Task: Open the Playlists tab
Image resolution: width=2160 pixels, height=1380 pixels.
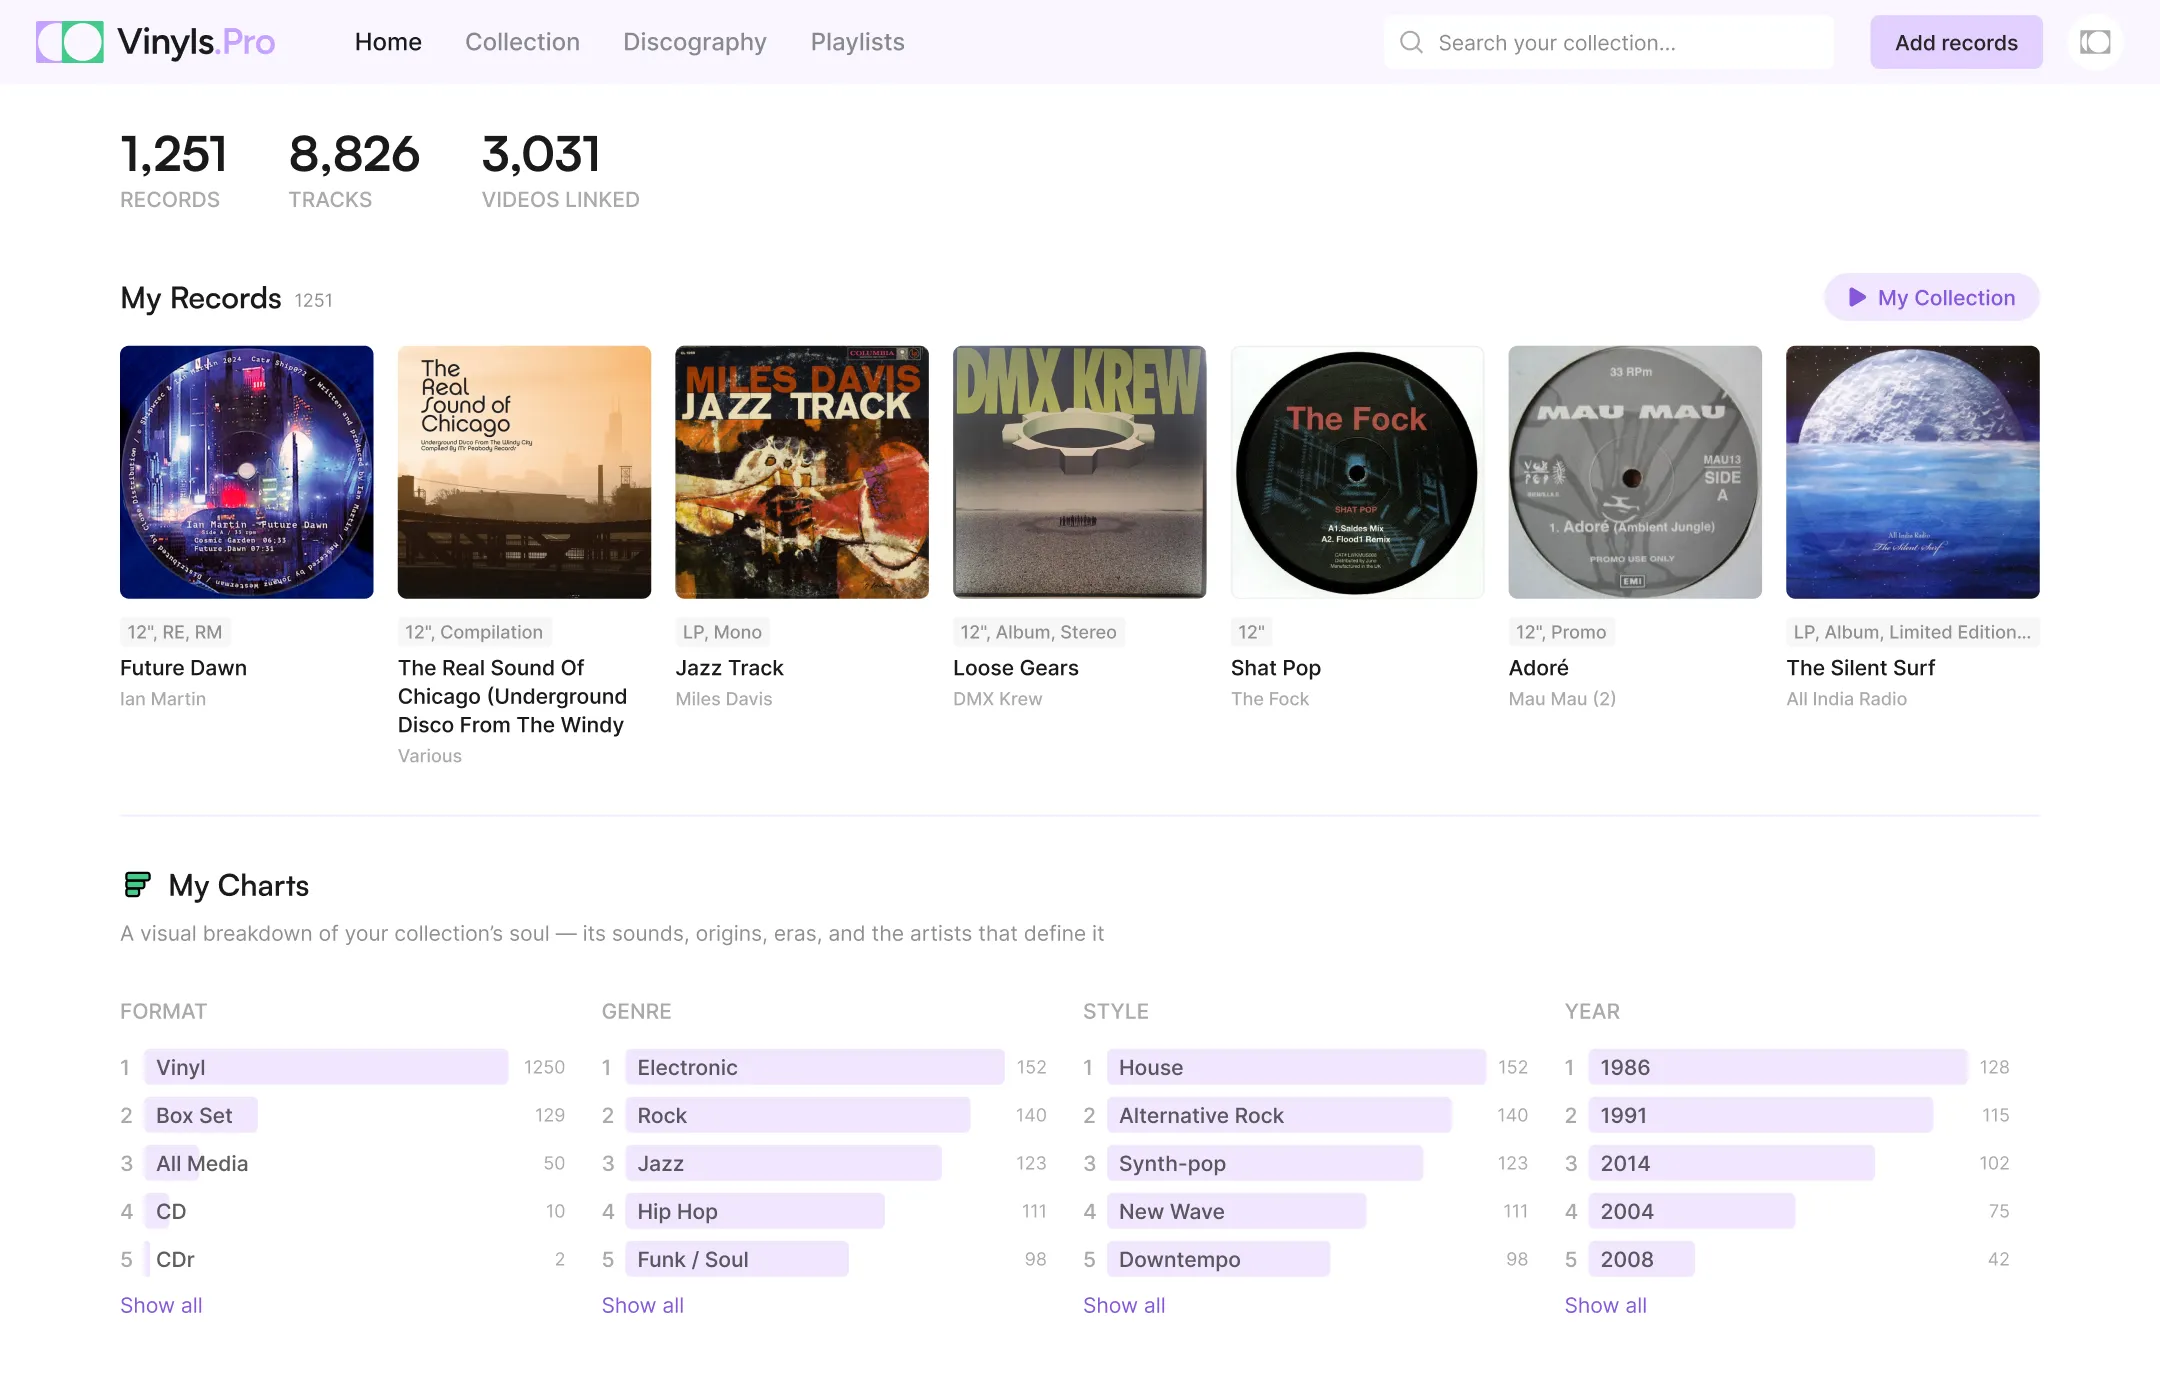Action: [857, 42]
